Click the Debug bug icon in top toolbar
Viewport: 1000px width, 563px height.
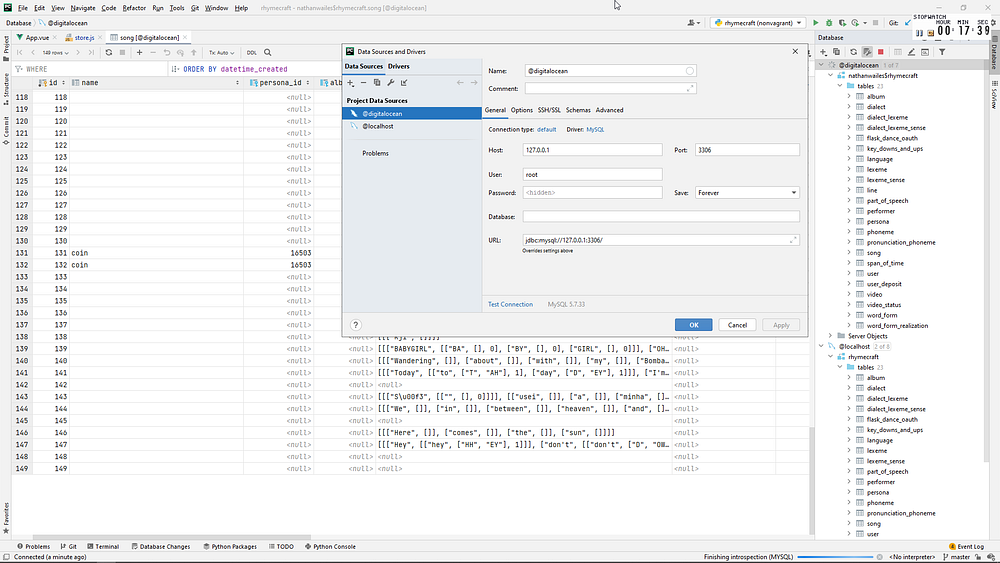[828, 22]
